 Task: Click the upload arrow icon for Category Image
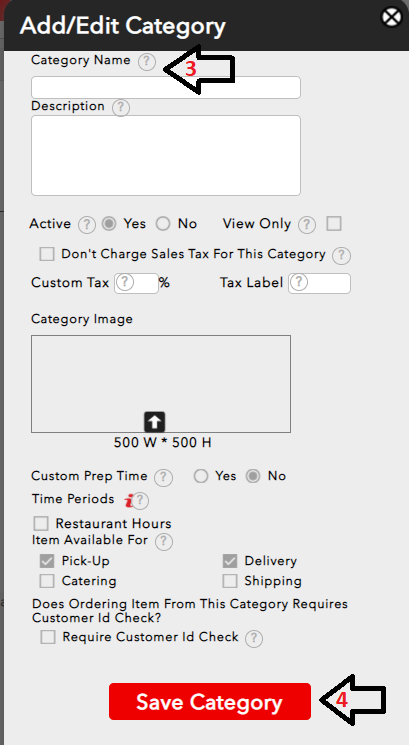tap(154, 422)
